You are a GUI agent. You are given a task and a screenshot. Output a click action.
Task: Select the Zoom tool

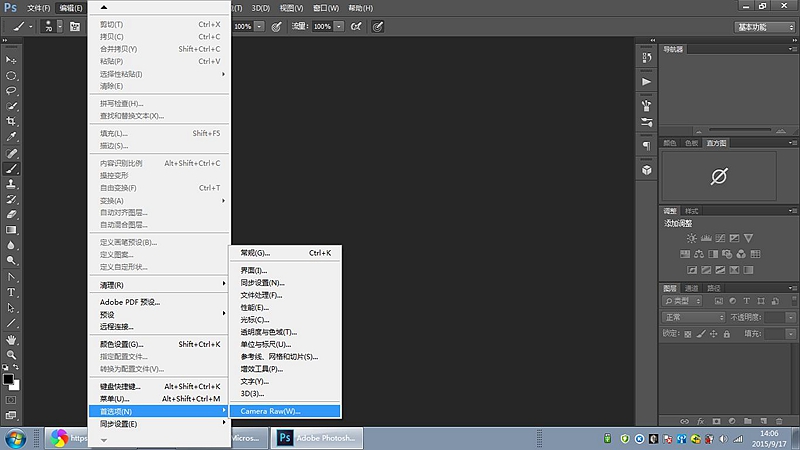coord(11,355)
